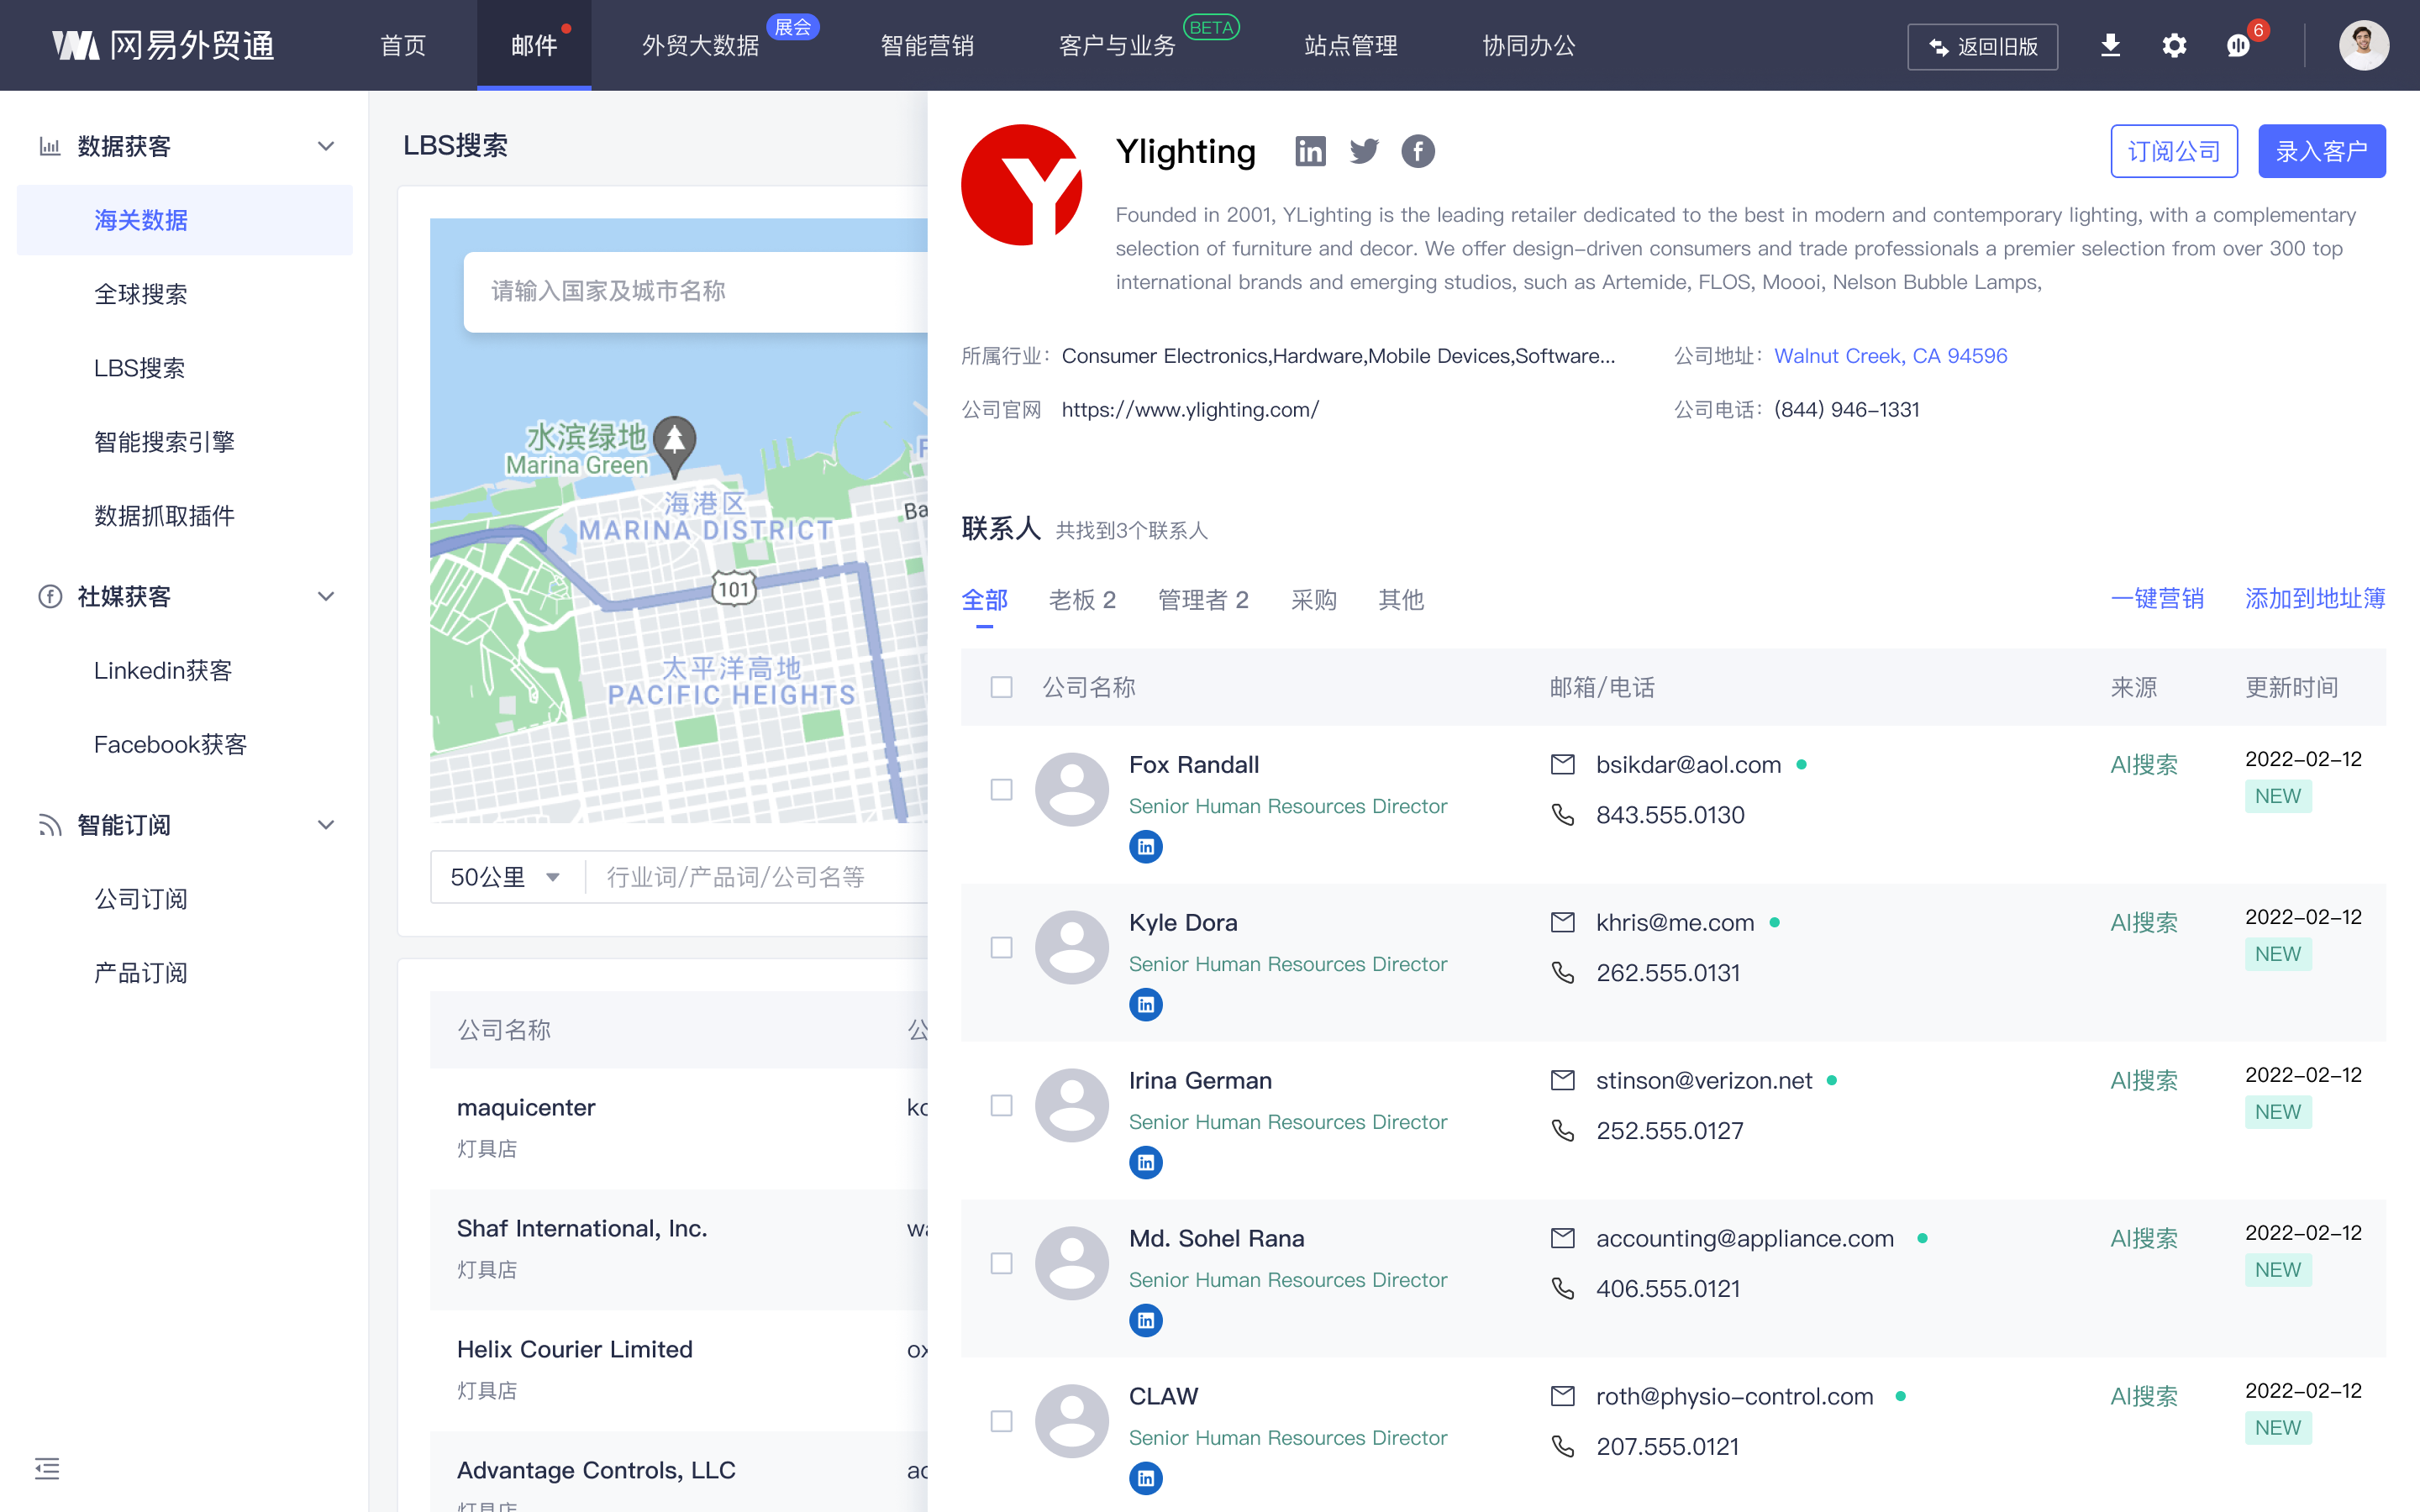Open Ylighting's Twitter icon
This screenshot has width=2420, height=1512.
pyautogui.click(x=1364, y=151)
